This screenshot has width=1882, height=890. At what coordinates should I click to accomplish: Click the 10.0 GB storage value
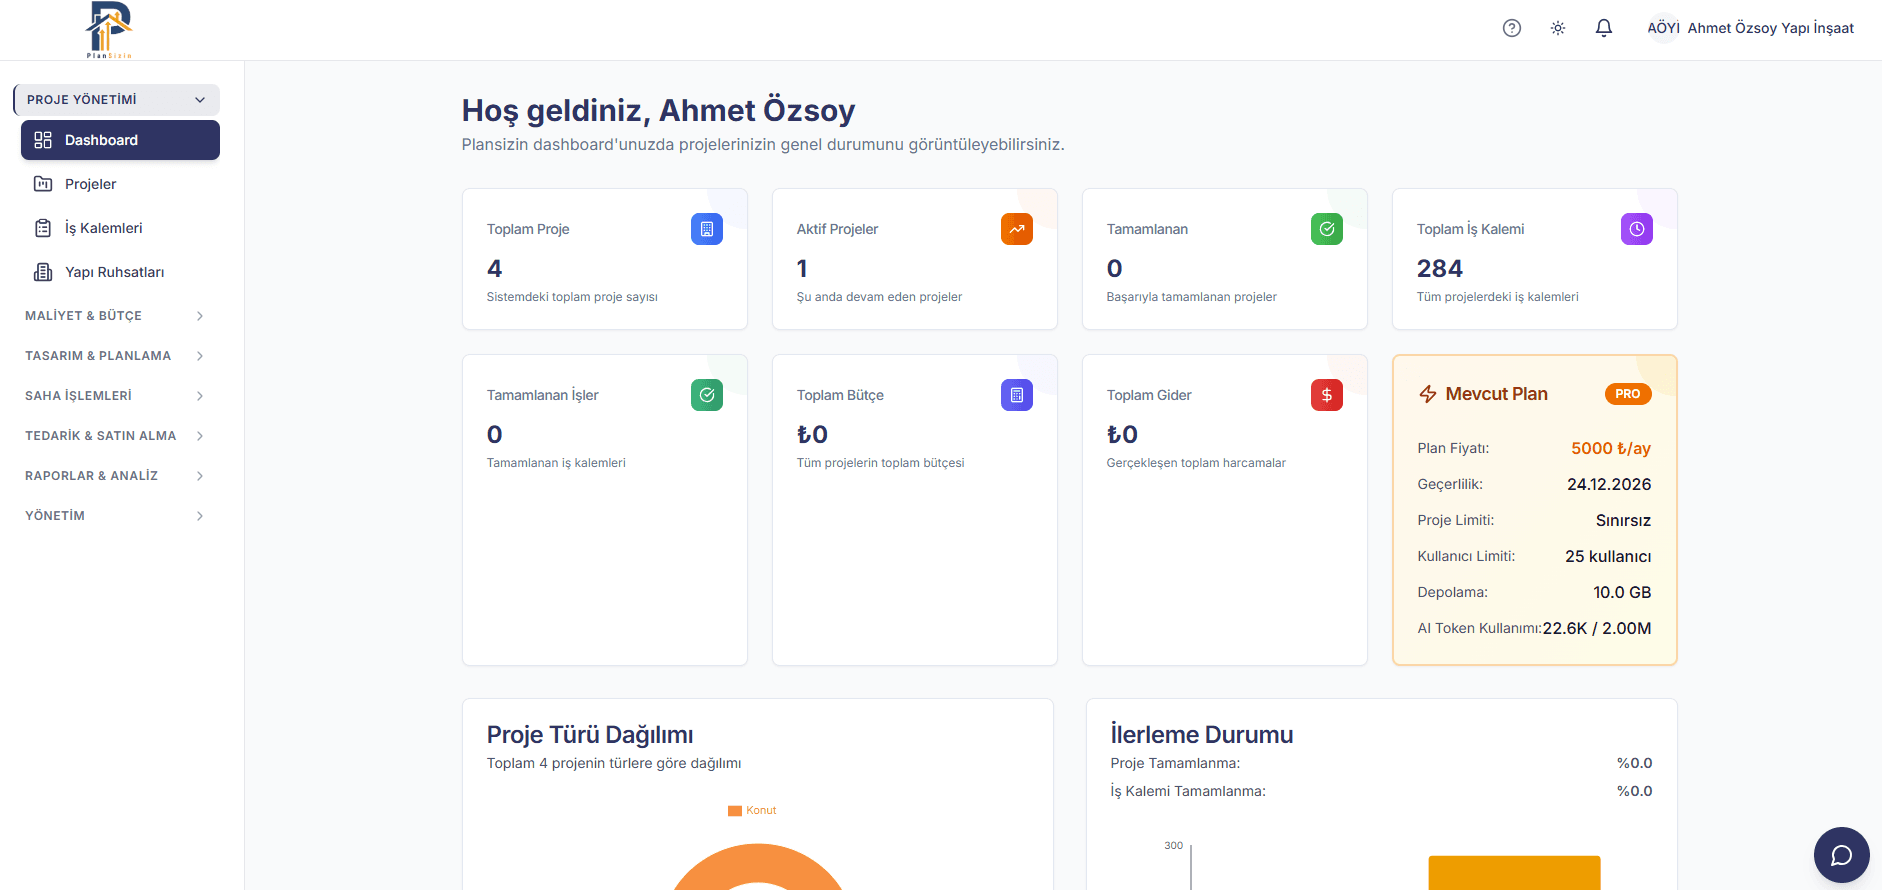(x=1622, y=592)
